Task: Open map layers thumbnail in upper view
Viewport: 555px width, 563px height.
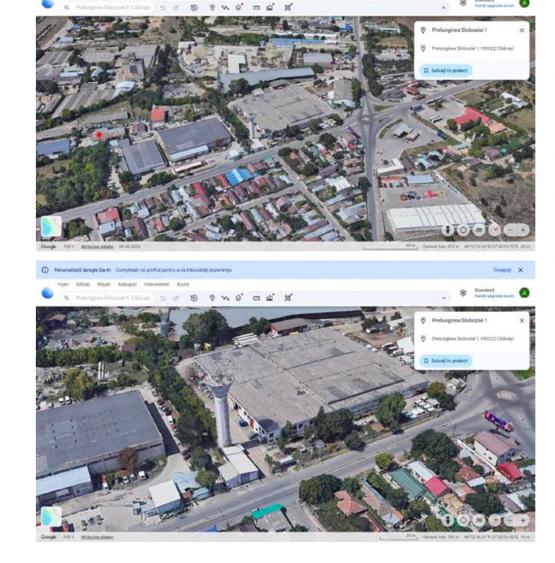Action: pyautogui.click(x=51, y=226)
